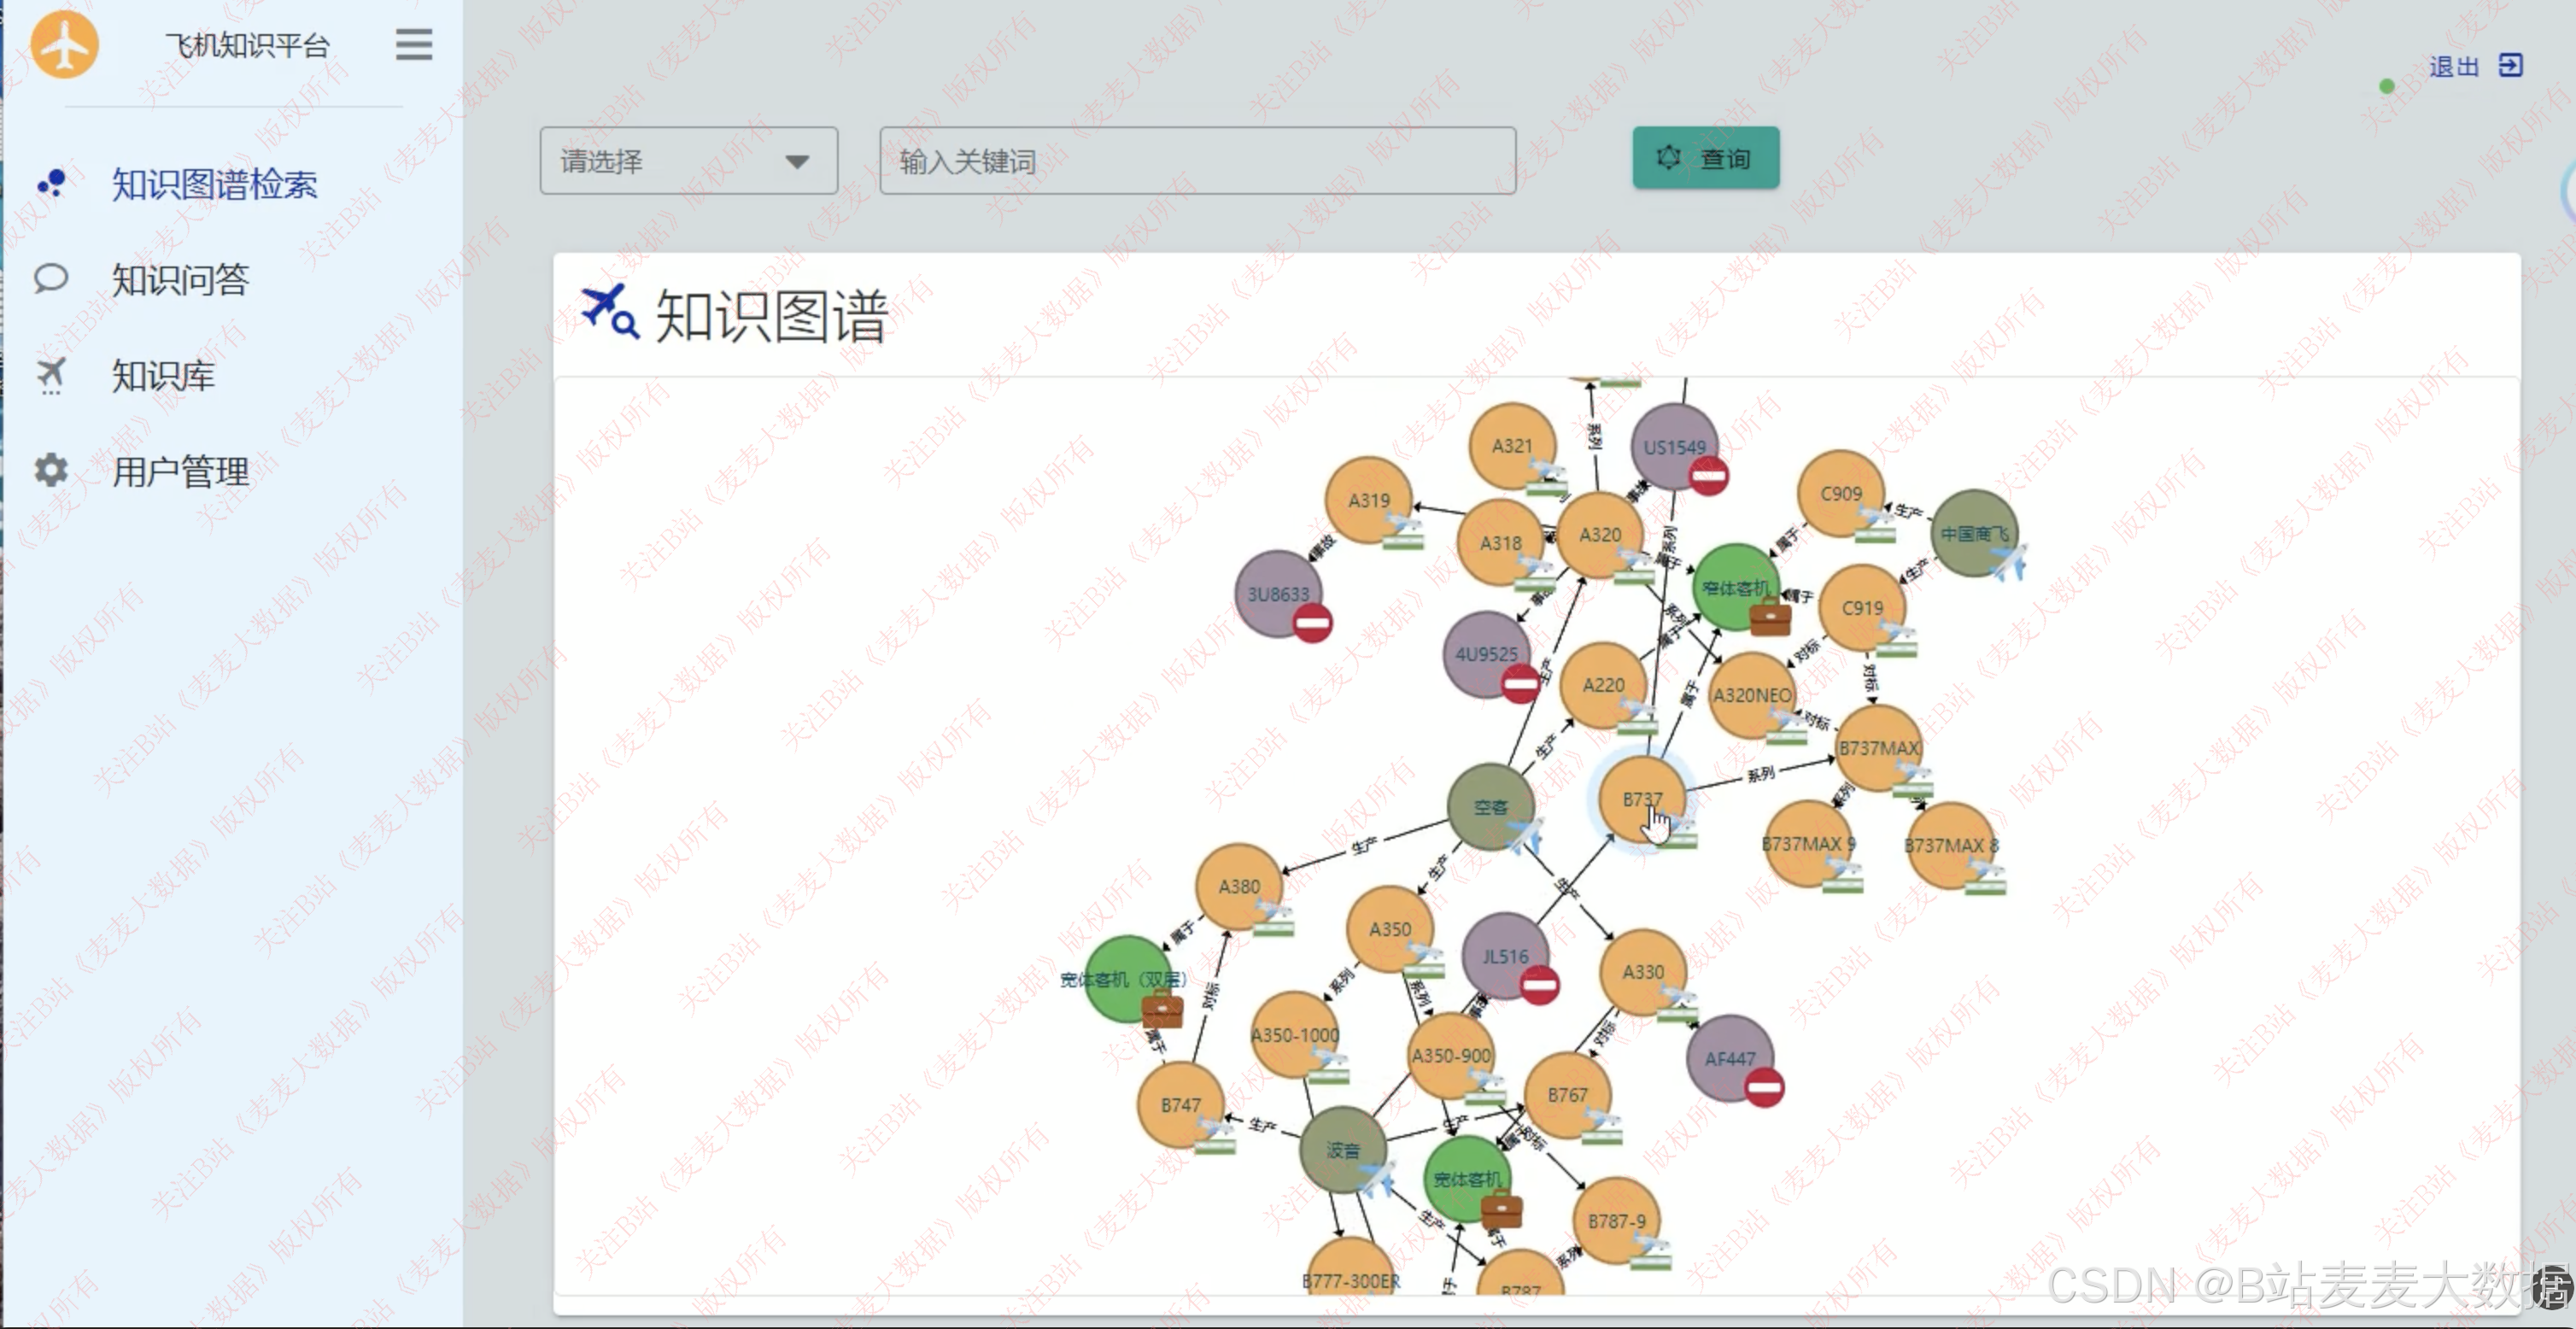This screenshot has width=2576, height=1329.
Task: Toggle the hamburger sidebar menu icon
Action: 413,45
